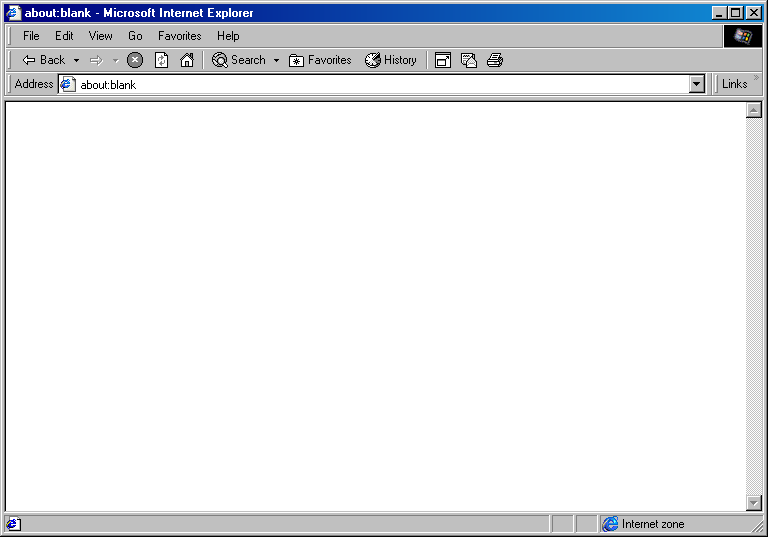Click the Back button in toolbar

(x=44, y=60)
